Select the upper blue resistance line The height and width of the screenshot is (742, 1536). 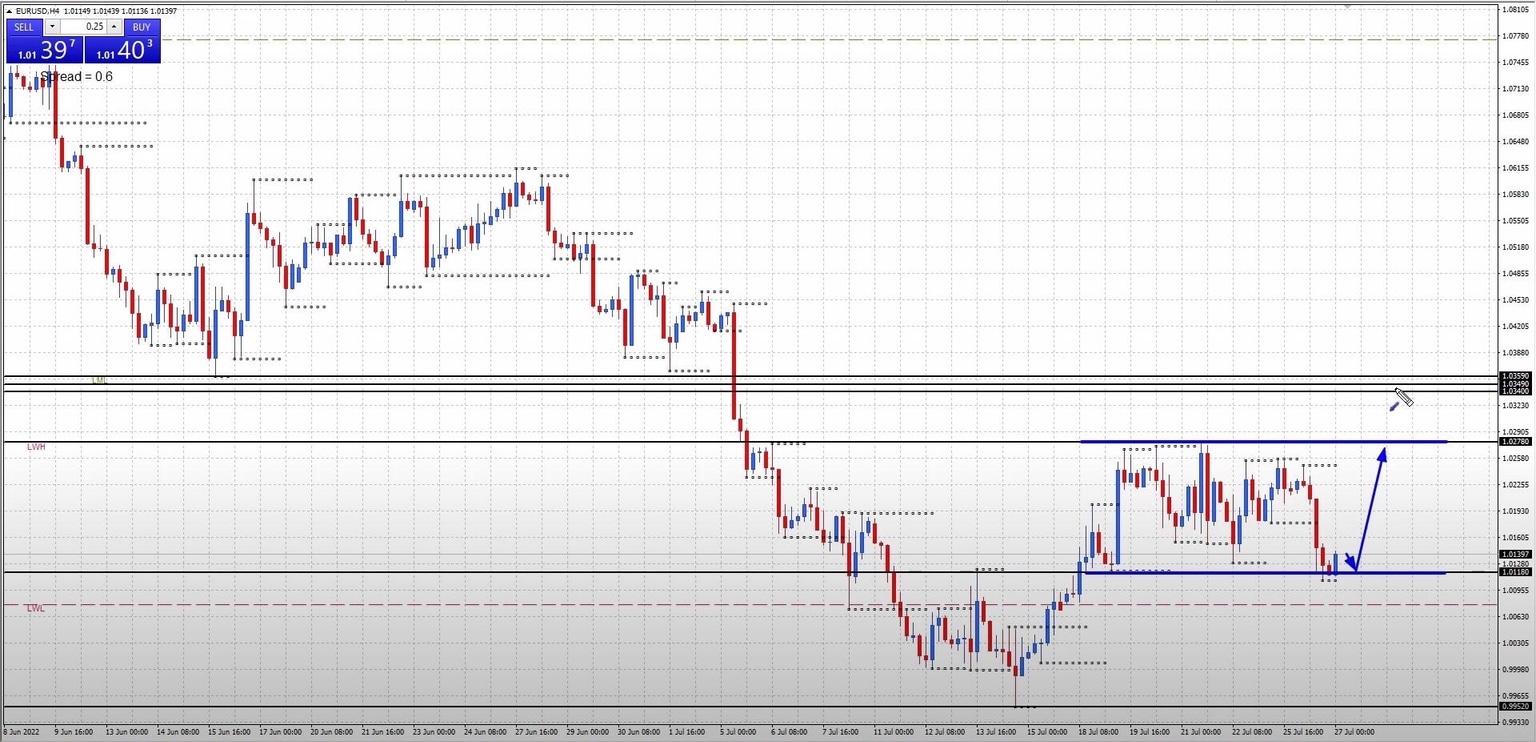(x=1250, y=441)
